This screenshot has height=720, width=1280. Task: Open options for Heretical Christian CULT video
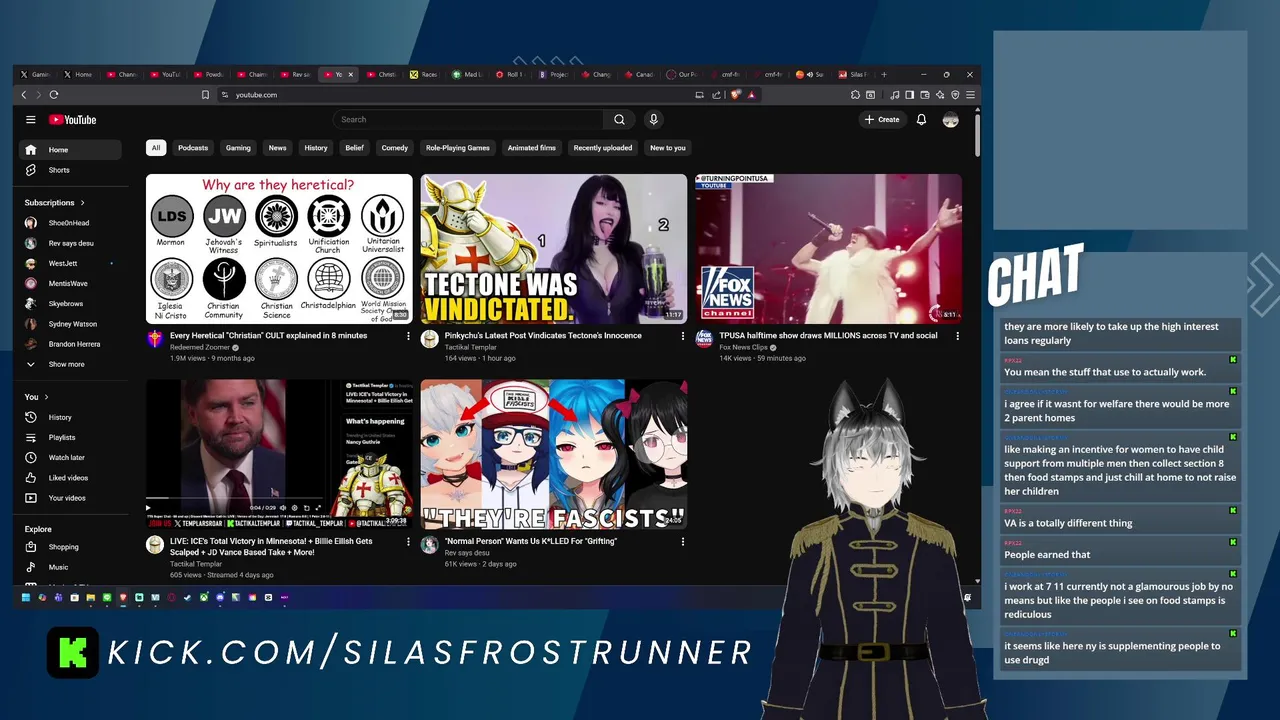pos(408,336)
